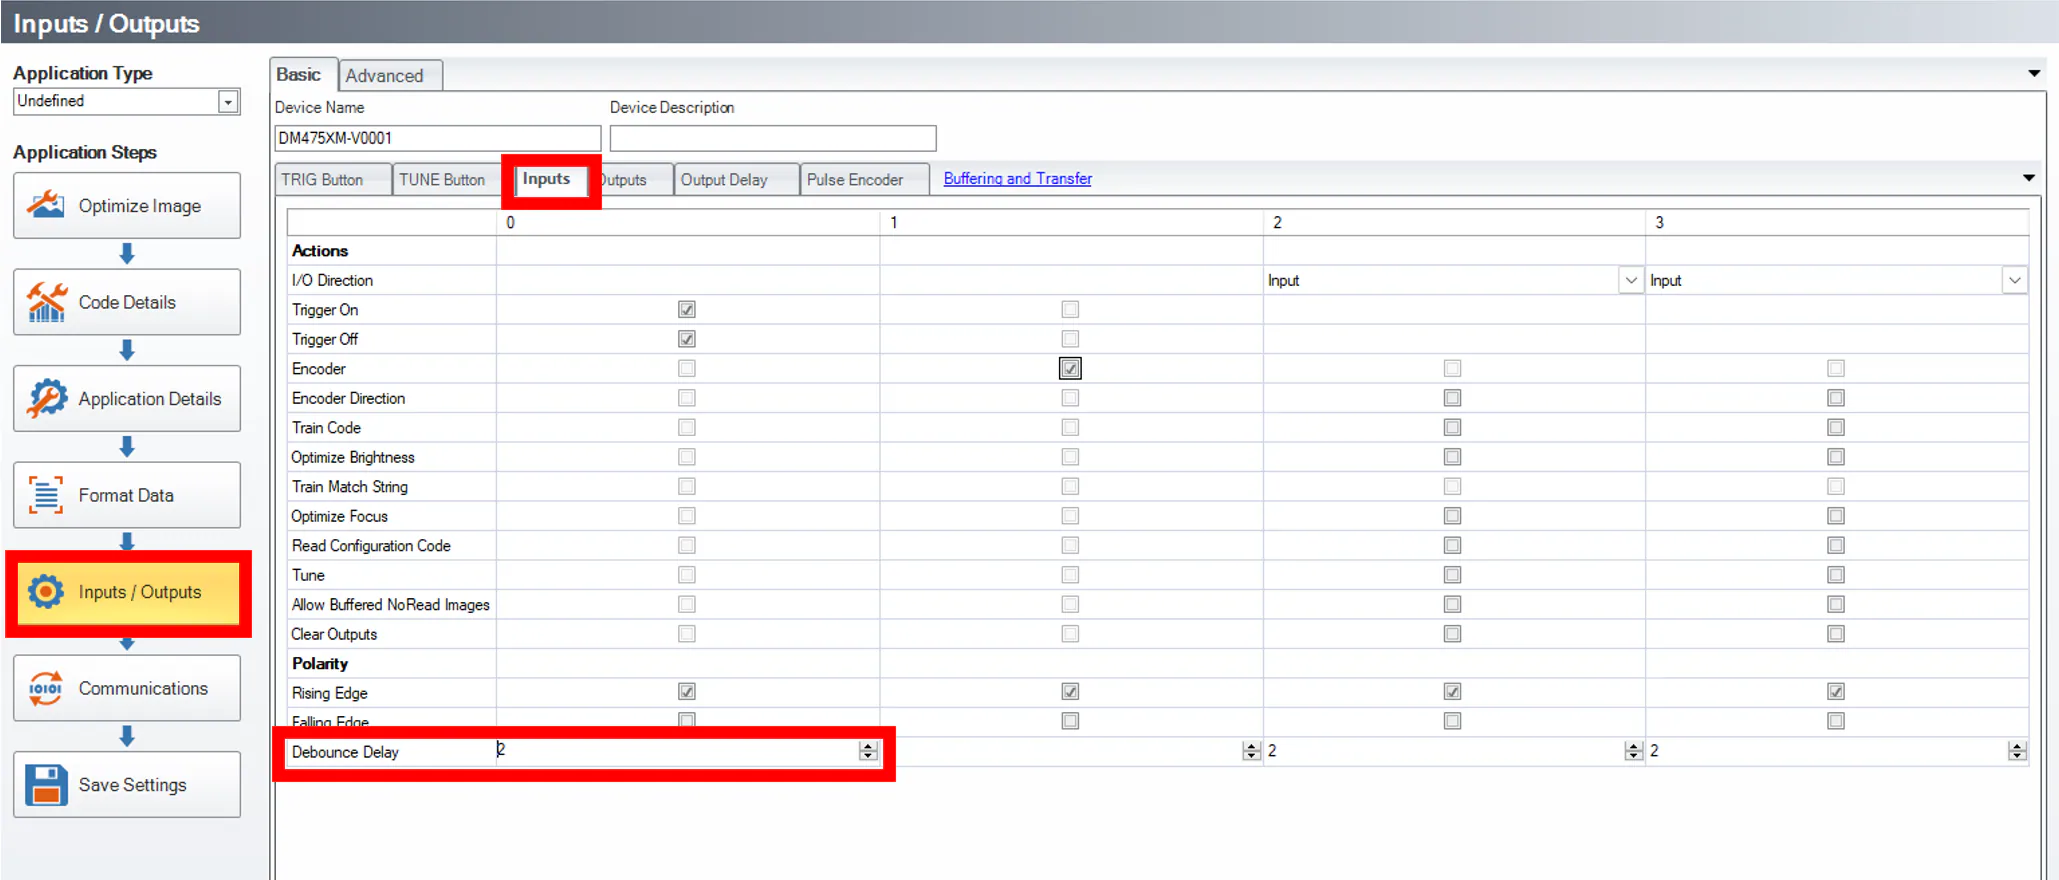Click the Application Details gear icon
The height and width of the screenshot is (880, 2059).
[46, 398]
